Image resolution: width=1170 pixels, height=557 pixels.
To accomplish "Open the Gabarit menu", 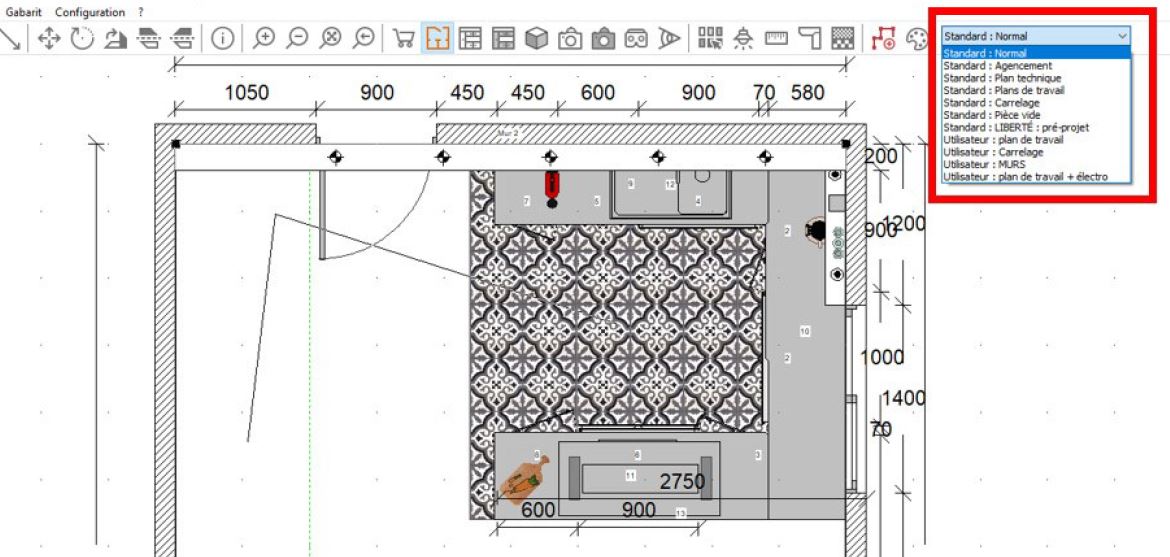I will click(24, 12).
